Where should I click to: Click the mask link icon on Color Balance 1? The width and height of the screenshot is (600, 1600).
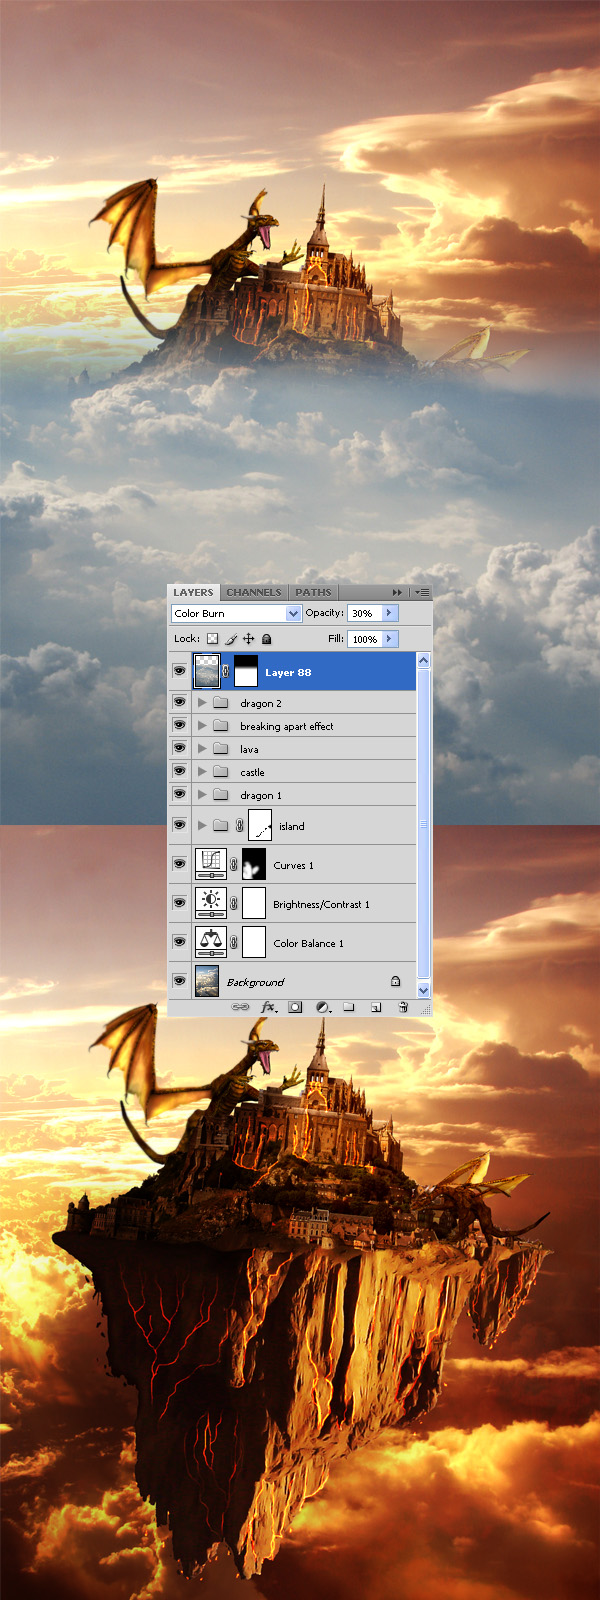click(234, 943)
